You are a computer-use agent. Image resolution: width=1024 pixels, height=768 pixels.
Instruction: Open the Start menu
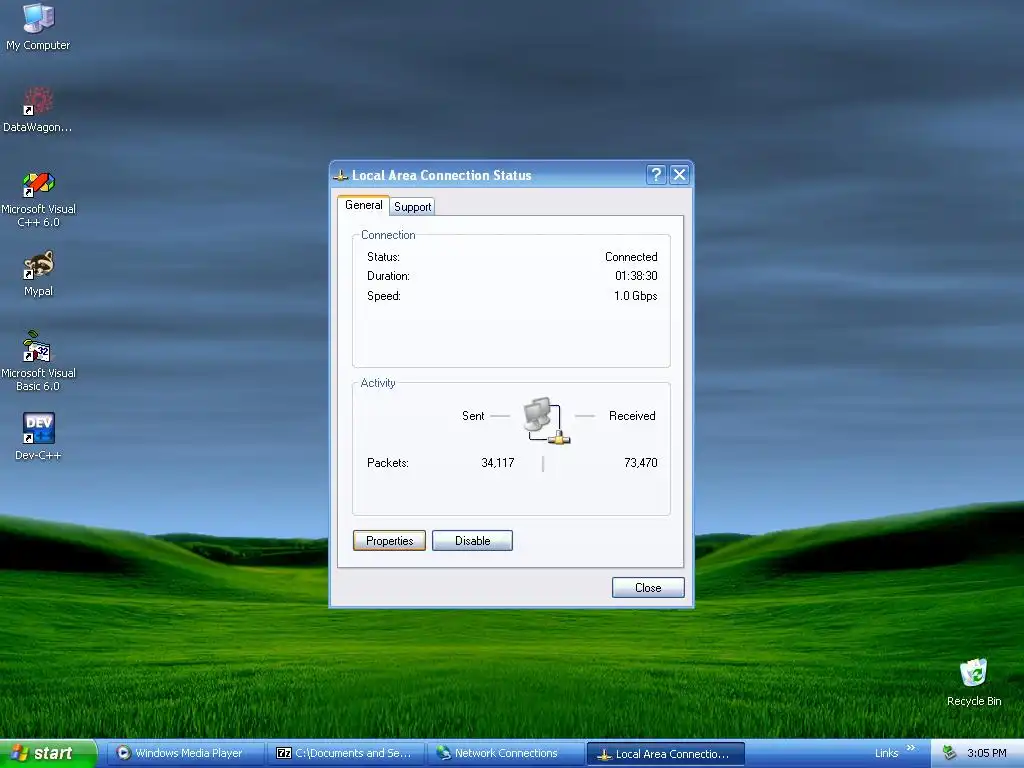coord(48,753)
